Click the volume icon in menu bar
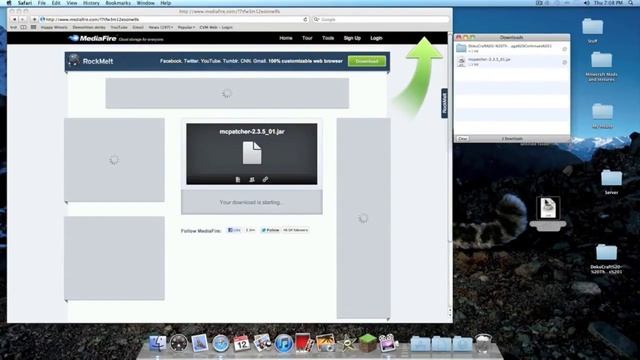Screen dimensions: 640x360 (587, 3)
